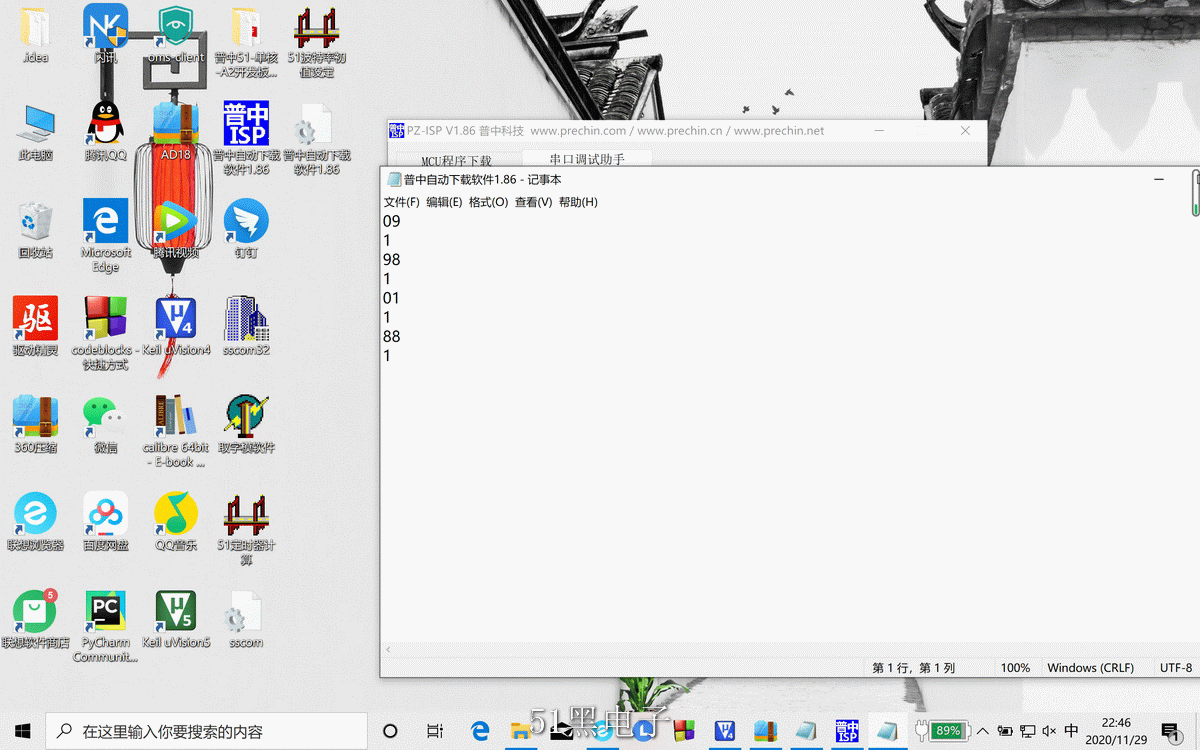The width and height of the screenshot is (1200, 750).
Task: Click the PZ-ISP icon in taskbar
Action: (848, 731)
